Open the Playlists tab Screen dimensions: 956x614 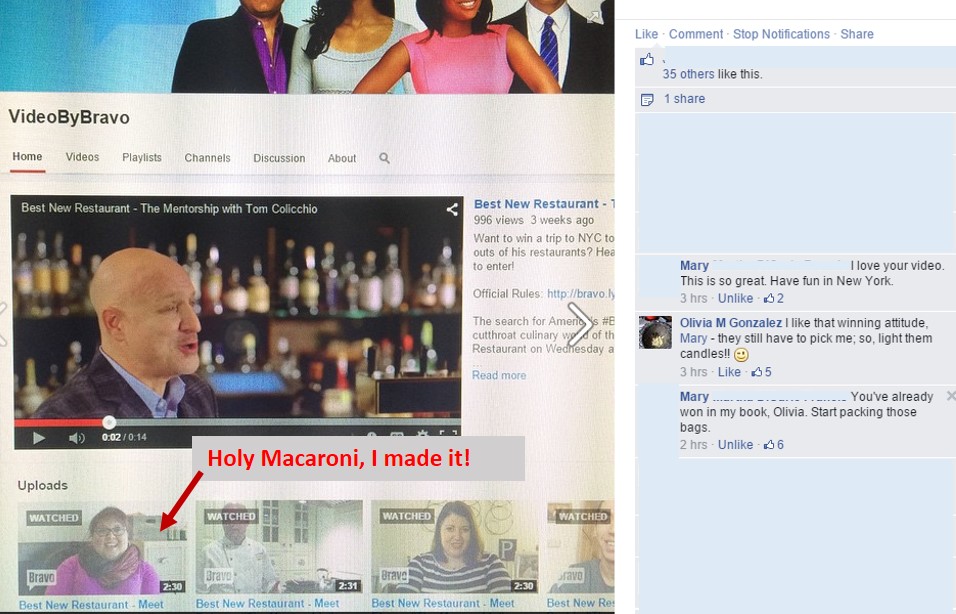pos(142,158)
